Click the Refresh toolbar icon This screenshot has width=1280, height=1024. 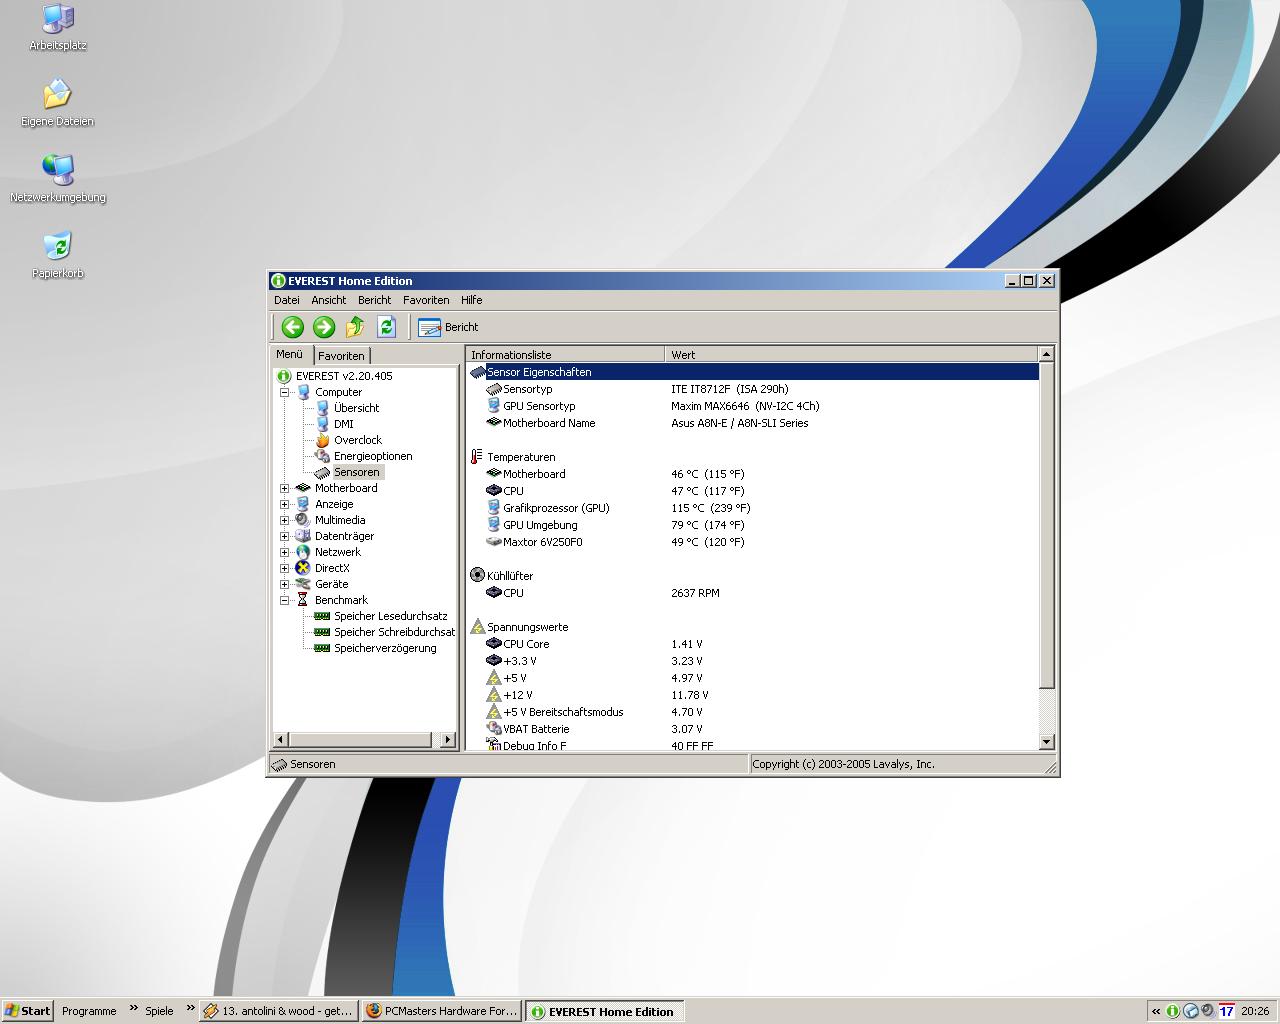pos(386,327)
